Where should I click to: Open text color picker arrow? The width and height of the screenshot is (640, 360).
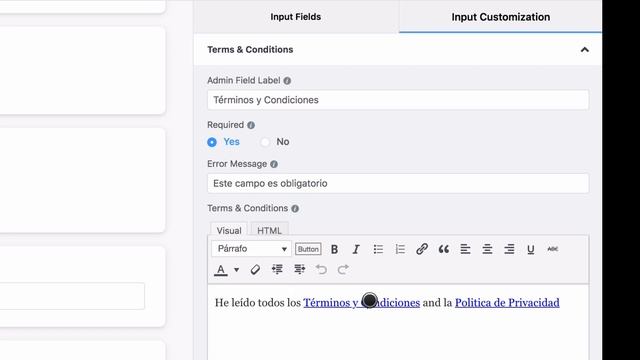pyautogui.click(x=236, y=270)
